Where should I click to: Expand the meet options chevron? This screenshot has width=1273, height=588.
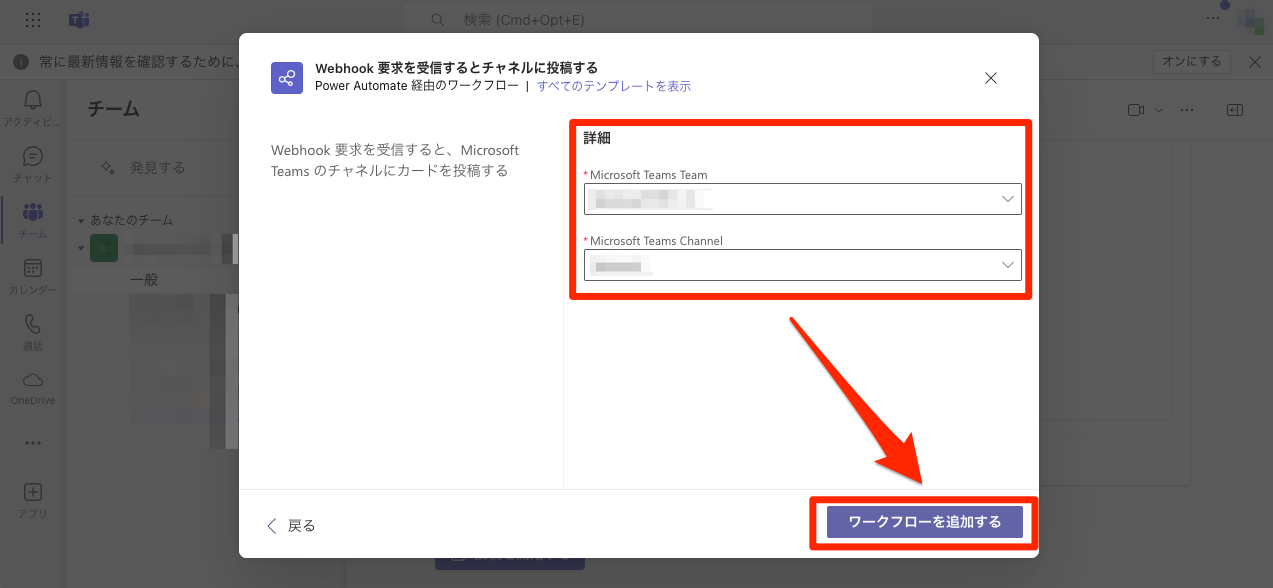[1159, 110]
